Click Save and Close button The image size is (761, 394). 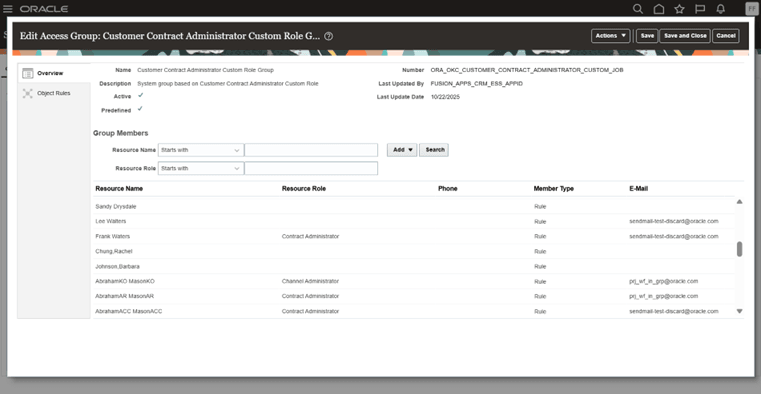pyautogui.click(x=685, y=36)
